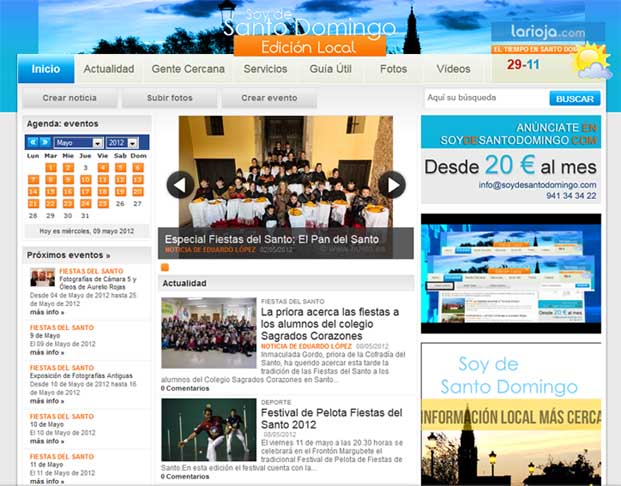
Task: Open the 2012 year dropdown
Action: pos(122,143)
